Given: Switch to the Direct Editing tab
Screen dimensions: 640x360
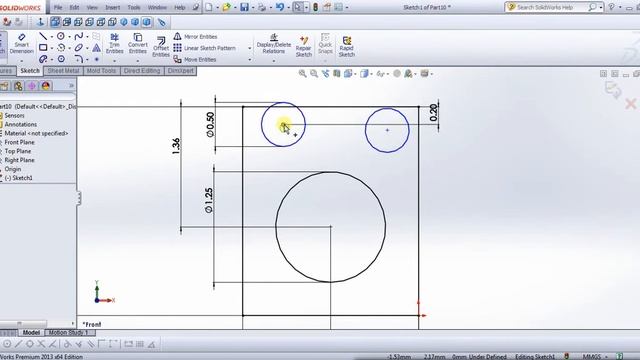Looking at the screenshot, I should pyautogui.click(x=142, y=71).
